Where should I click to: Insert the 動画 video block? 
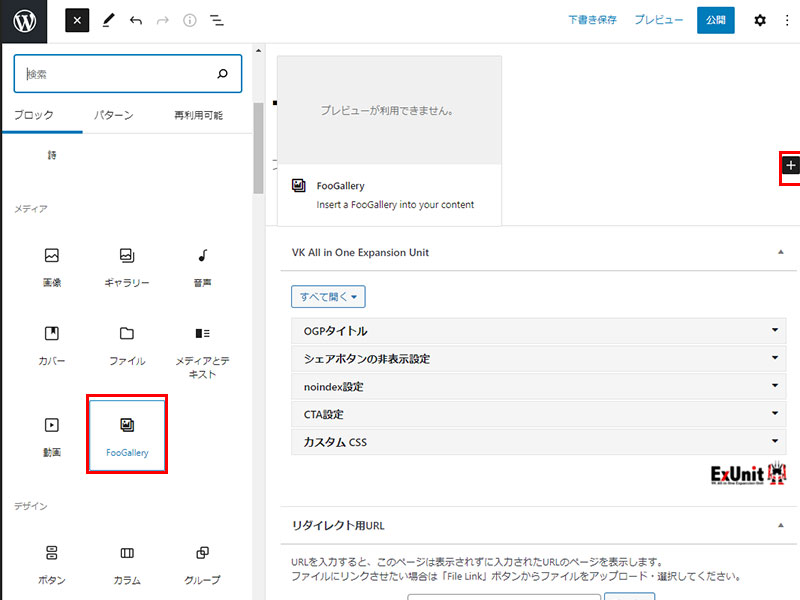tap(52, 434)
